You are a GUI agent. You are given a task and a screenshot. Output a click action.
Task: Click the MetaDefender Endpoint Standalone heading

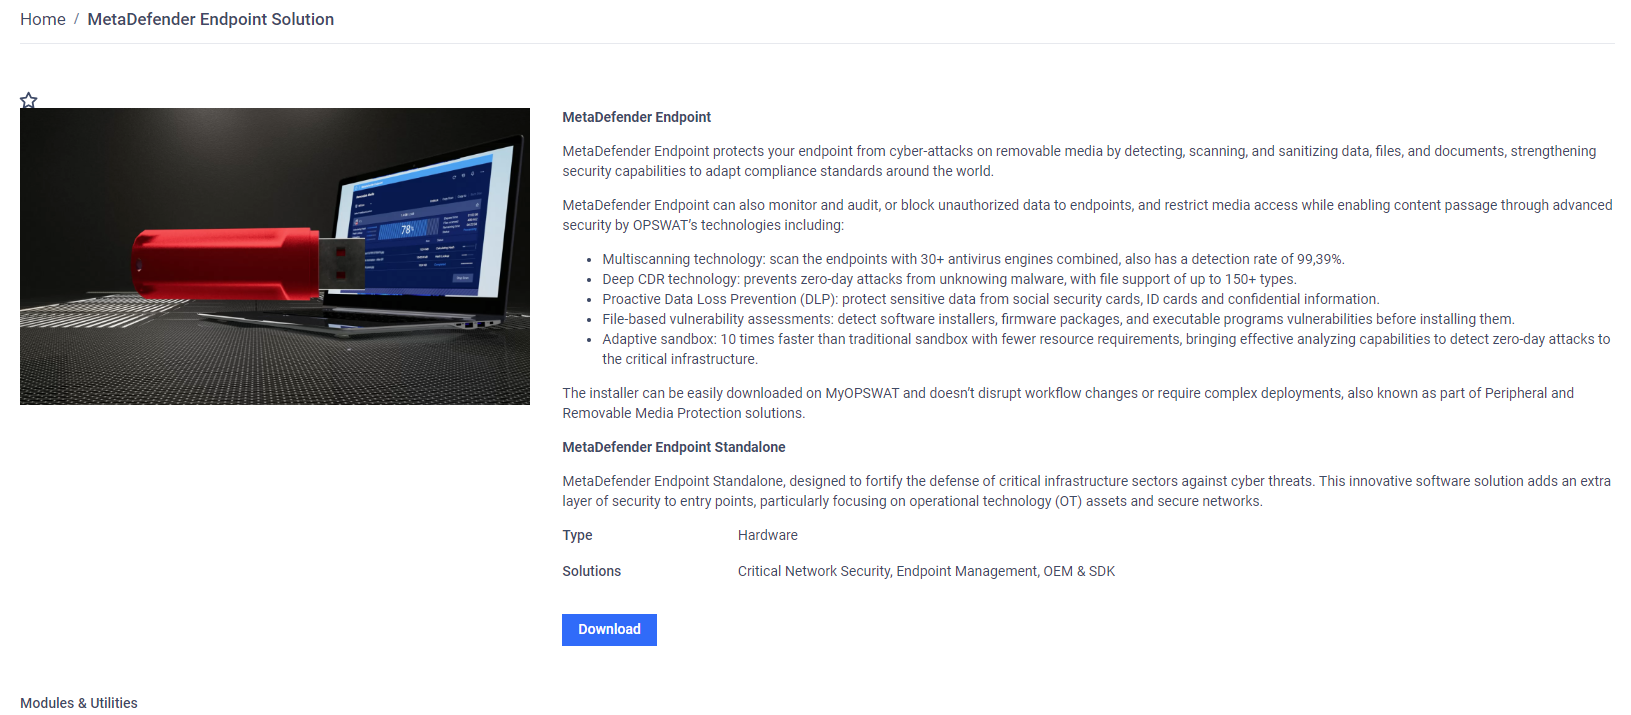[x=674, y=447]
